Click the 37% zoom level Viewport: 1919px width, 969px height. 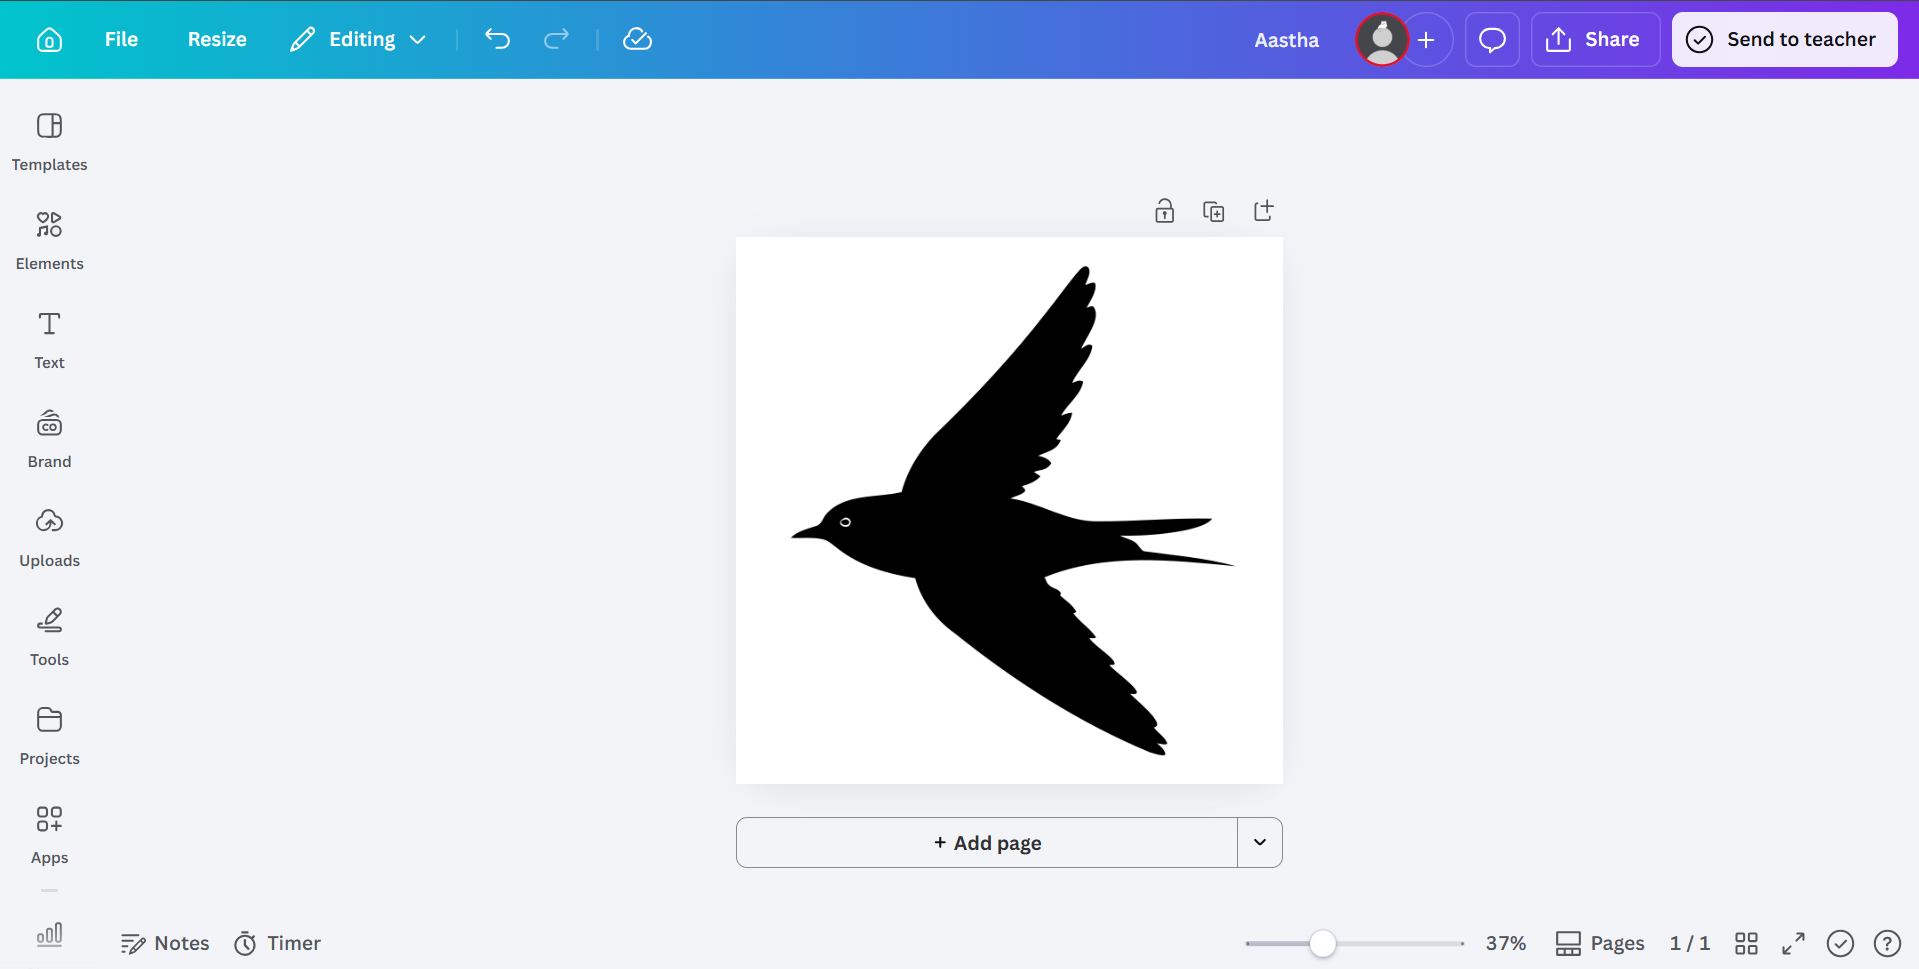(1505, 943)
